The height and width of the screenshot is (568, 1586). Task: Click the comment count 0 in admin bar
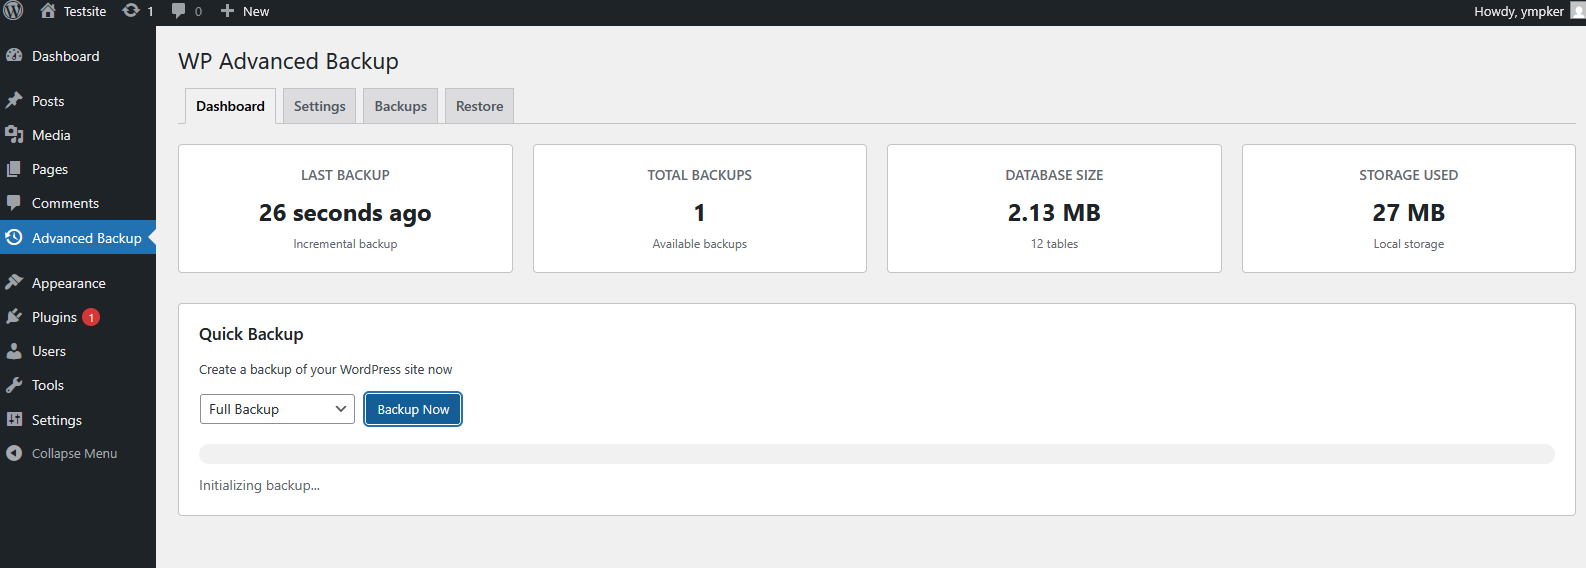pyautogui.click(x=198, y=11)
